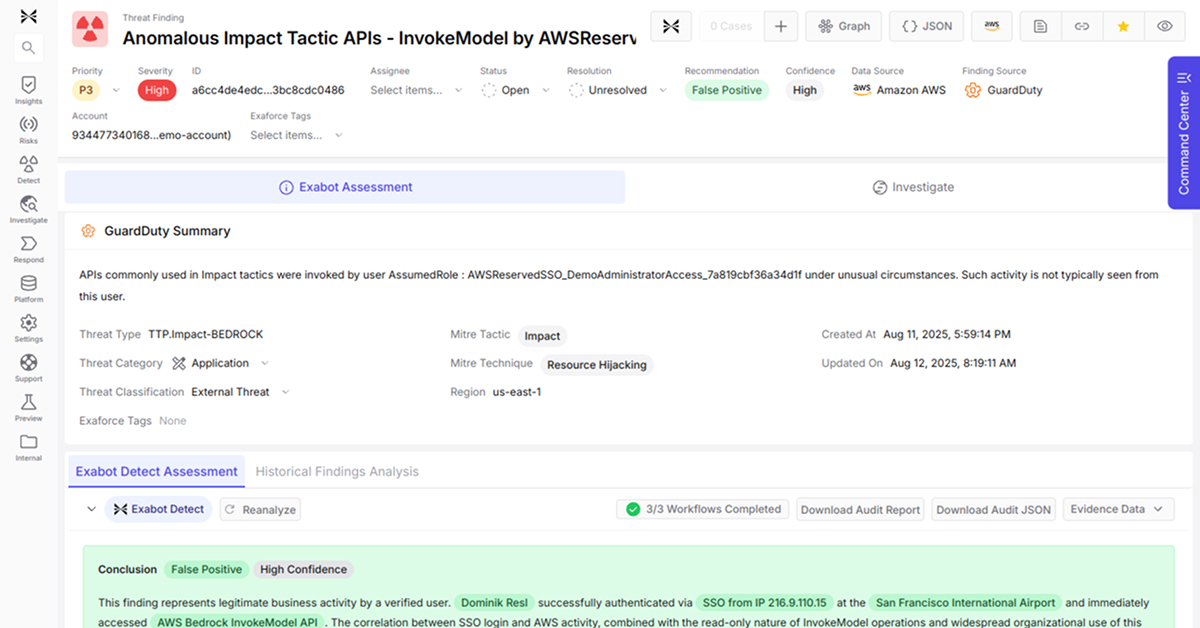Open the Detect section
The height and width of the screenshot is (628, 1200).
coord(28,169)
